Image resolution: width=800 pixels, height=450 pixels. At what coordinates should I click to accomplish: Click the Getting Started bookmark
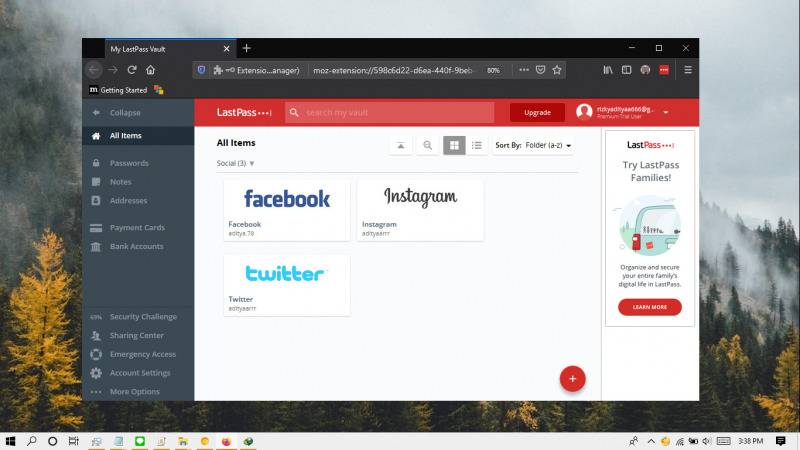pyautogui.click(x=118, y=90)
